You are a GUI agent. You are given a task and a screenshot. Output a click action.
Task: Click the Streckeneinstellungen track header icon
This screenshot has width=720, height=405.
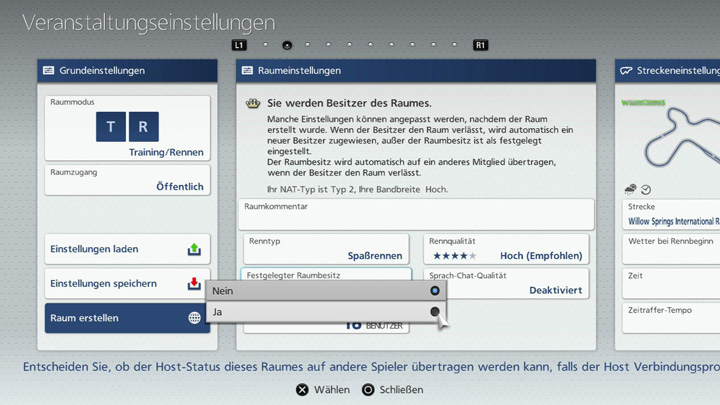[627, 71]
